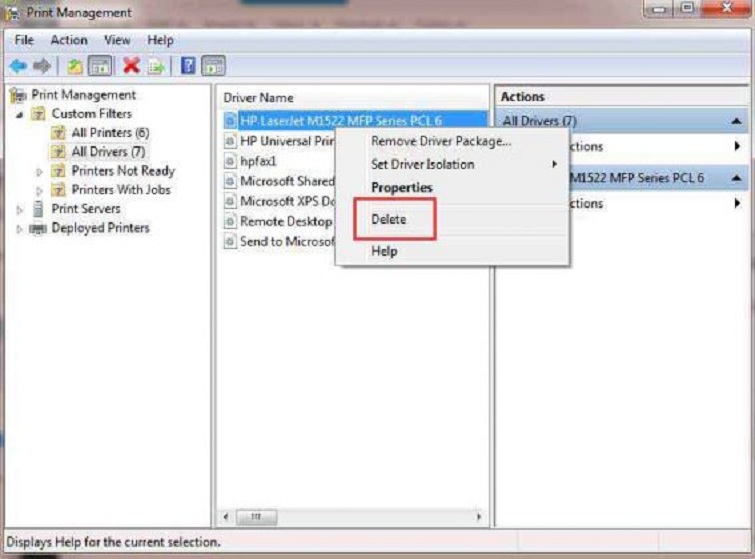
Task: Select All Printers (6) filter
Action: point(109,133)
